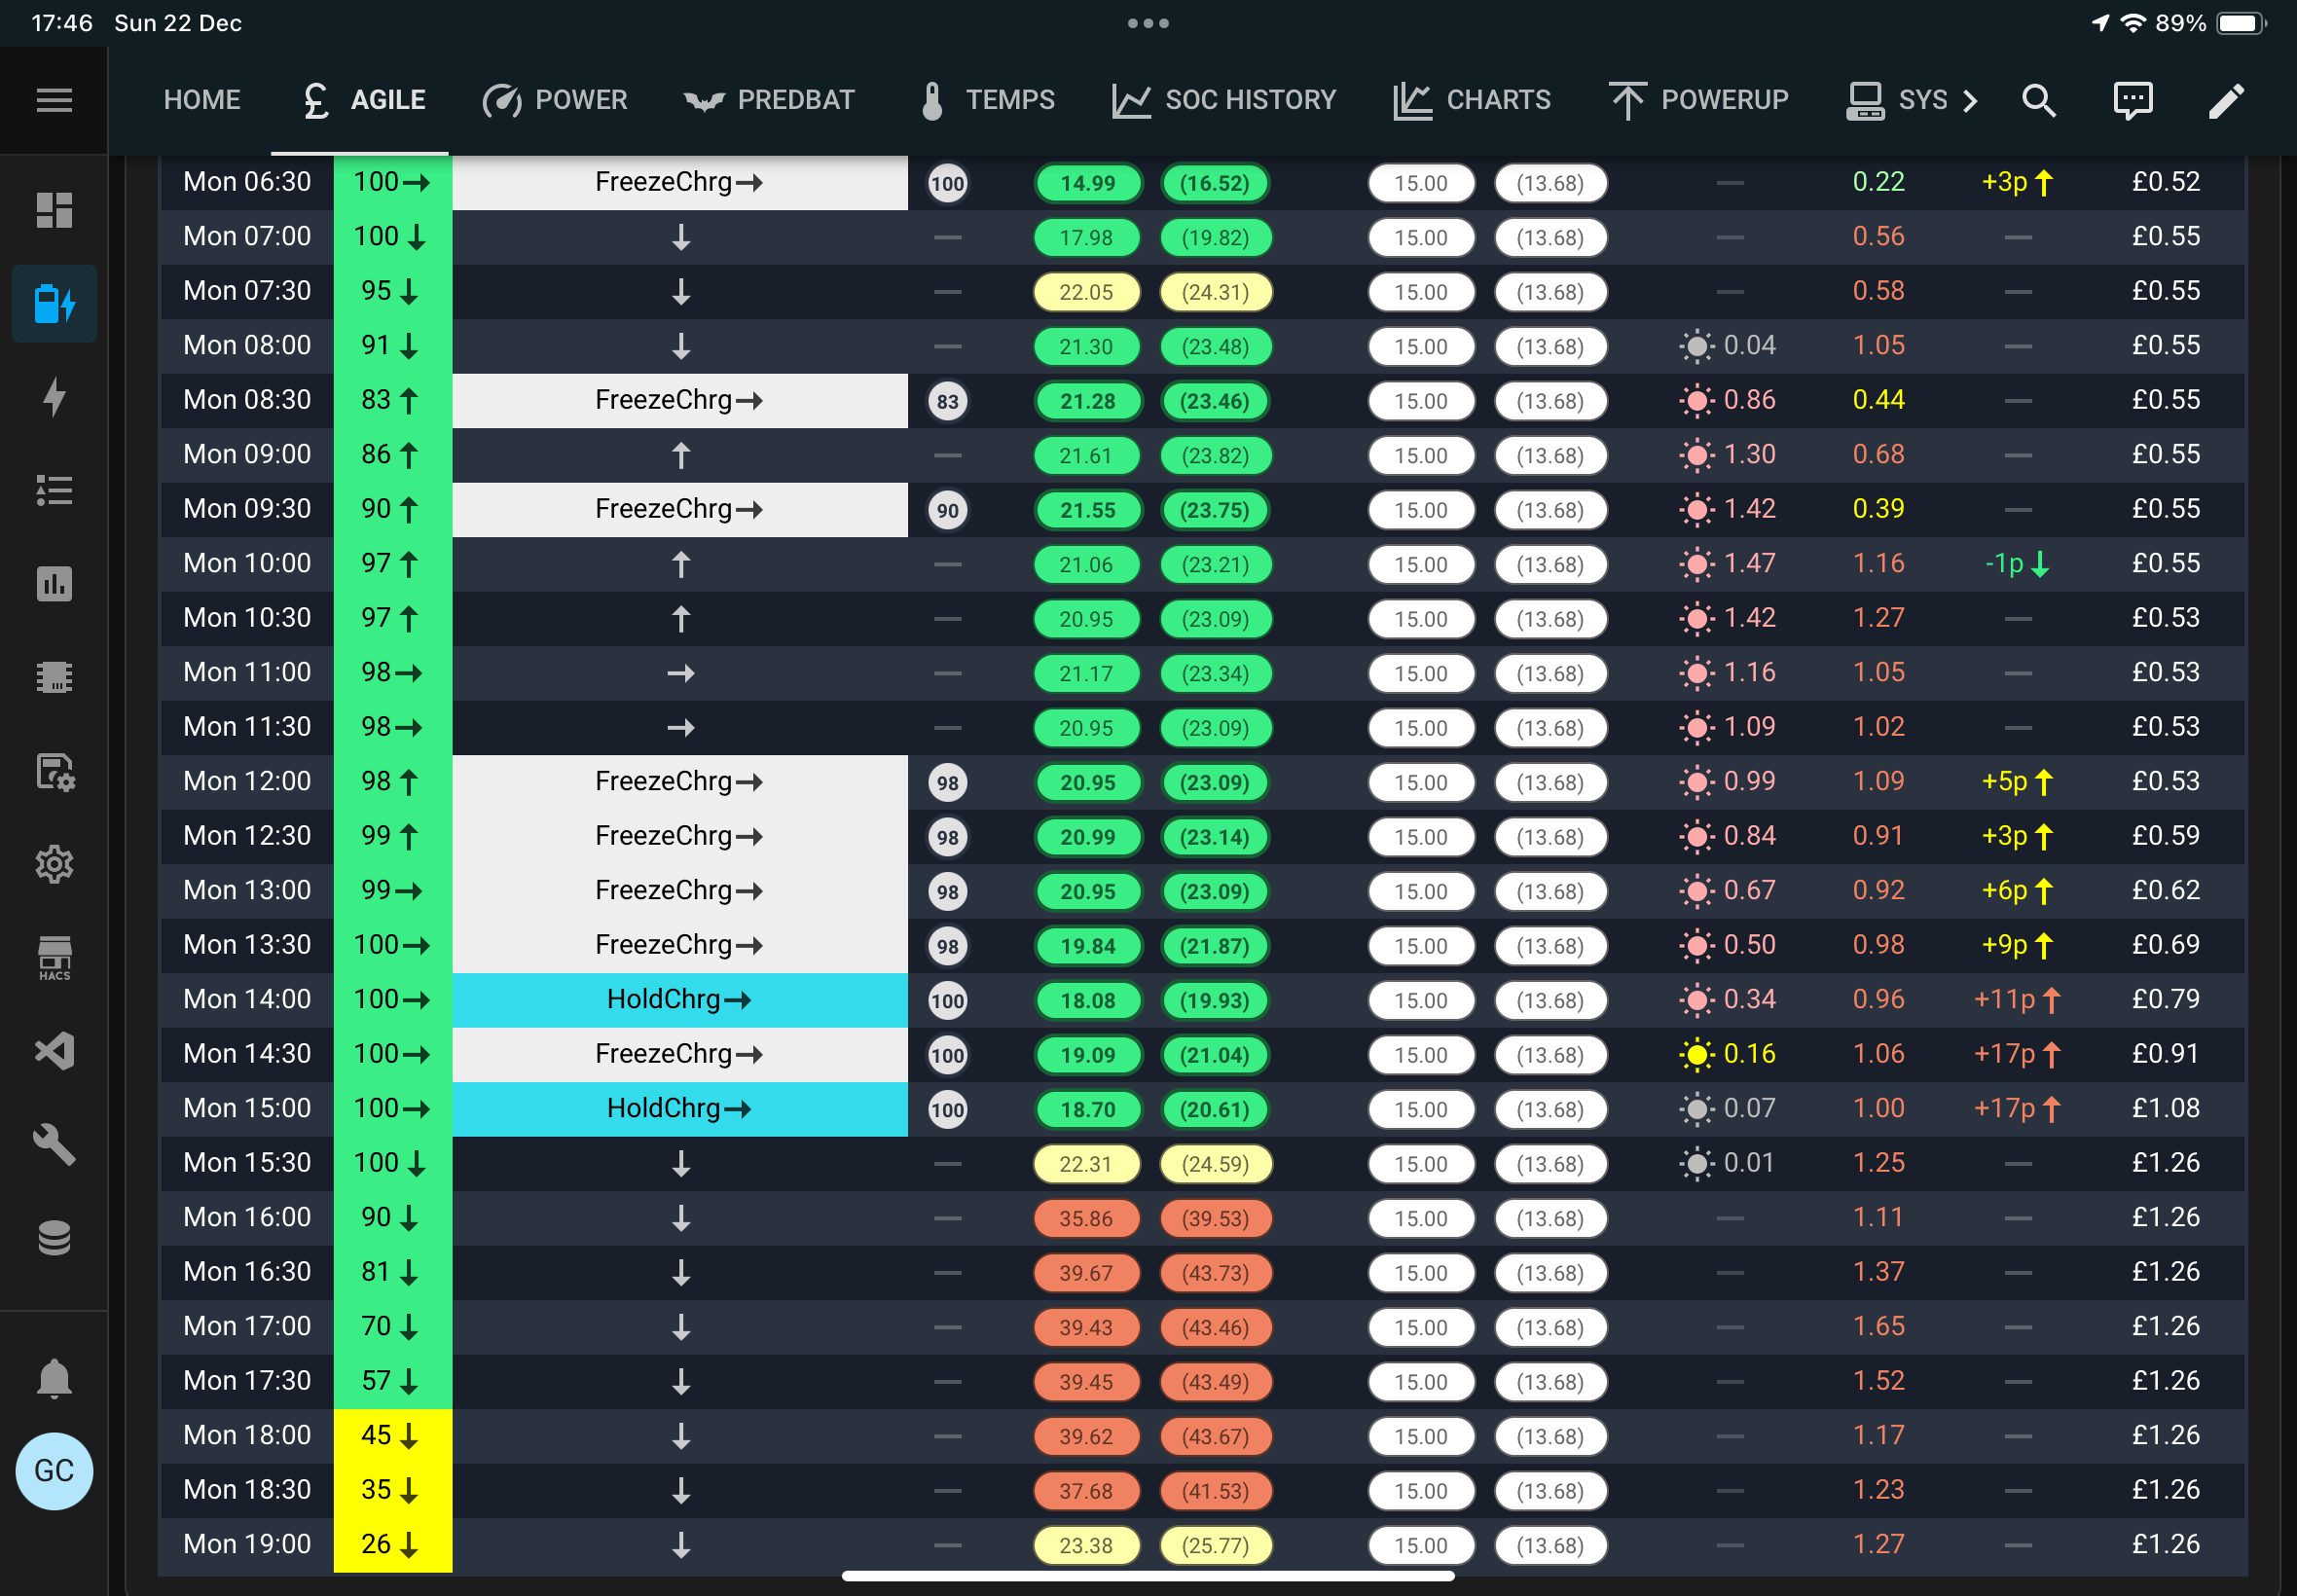Click the search magnifier icon

(2038, 100)
